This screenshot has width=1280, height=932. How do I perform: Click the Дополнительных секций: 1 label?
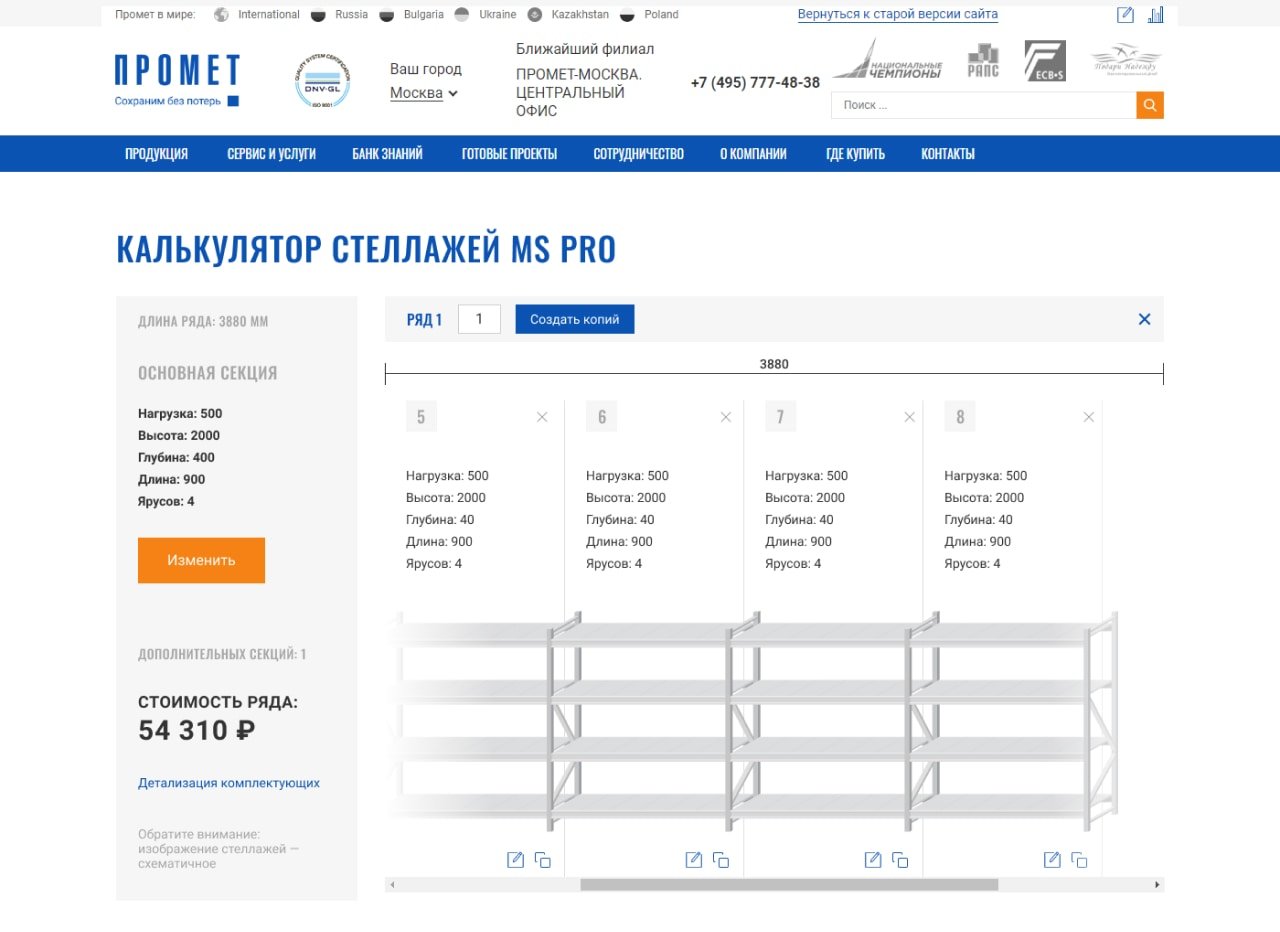[x=222, y=654]
